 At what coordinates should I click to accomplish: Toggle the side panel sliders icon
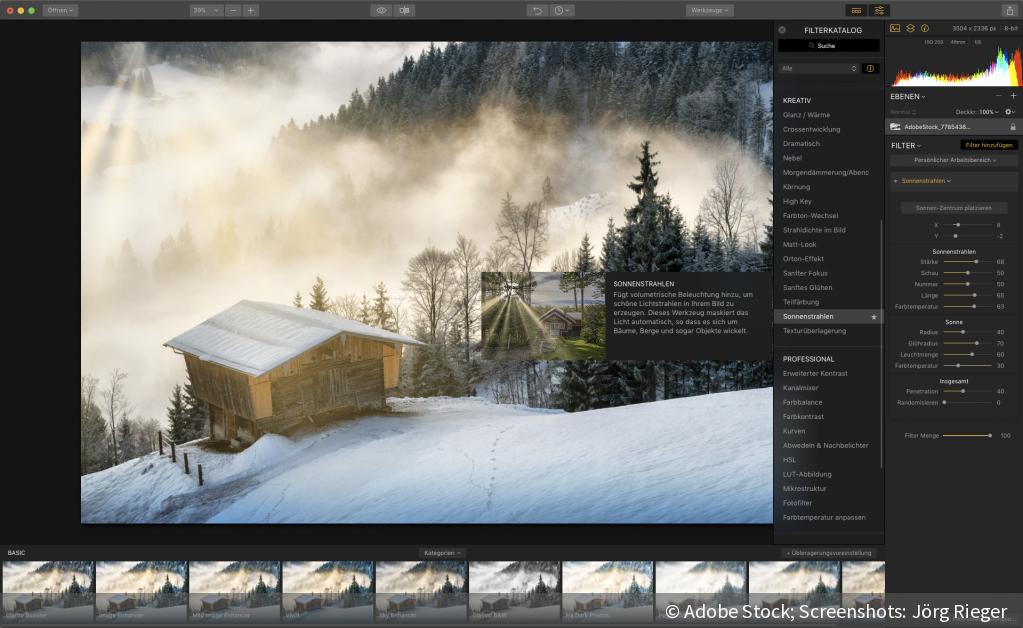click(x=879, y=10)
